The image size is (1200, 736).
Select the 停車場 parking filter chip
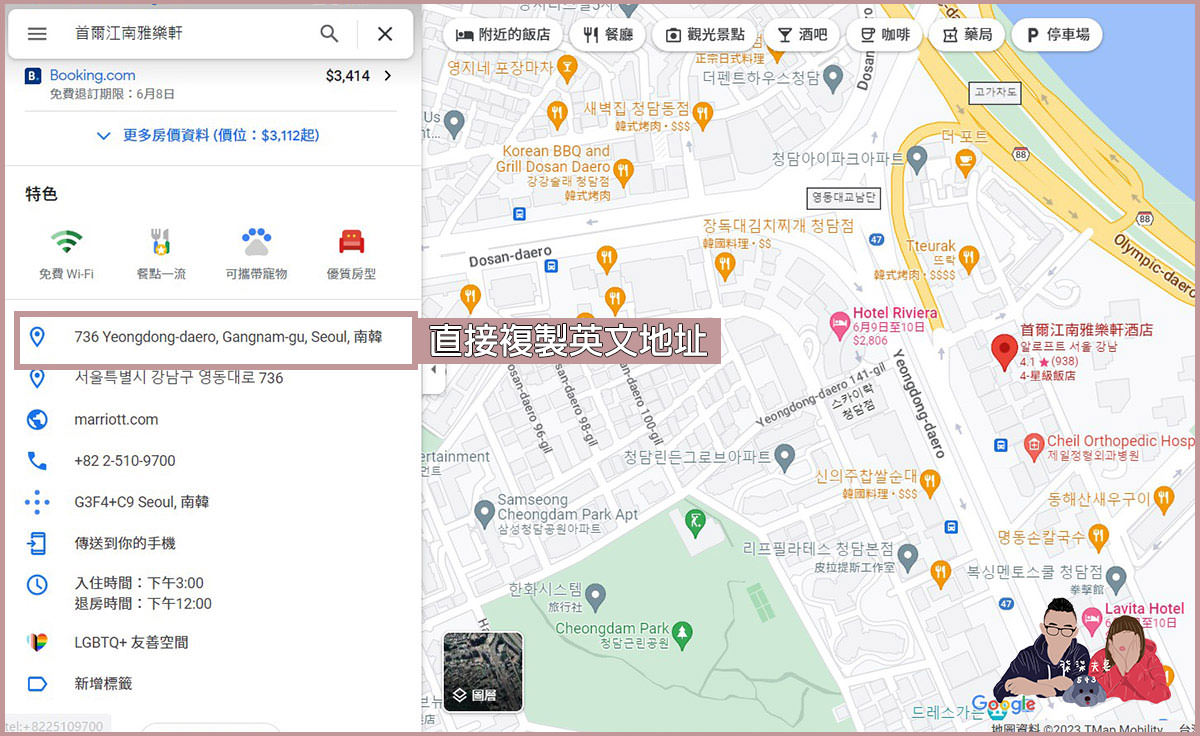coord(1057,34)
